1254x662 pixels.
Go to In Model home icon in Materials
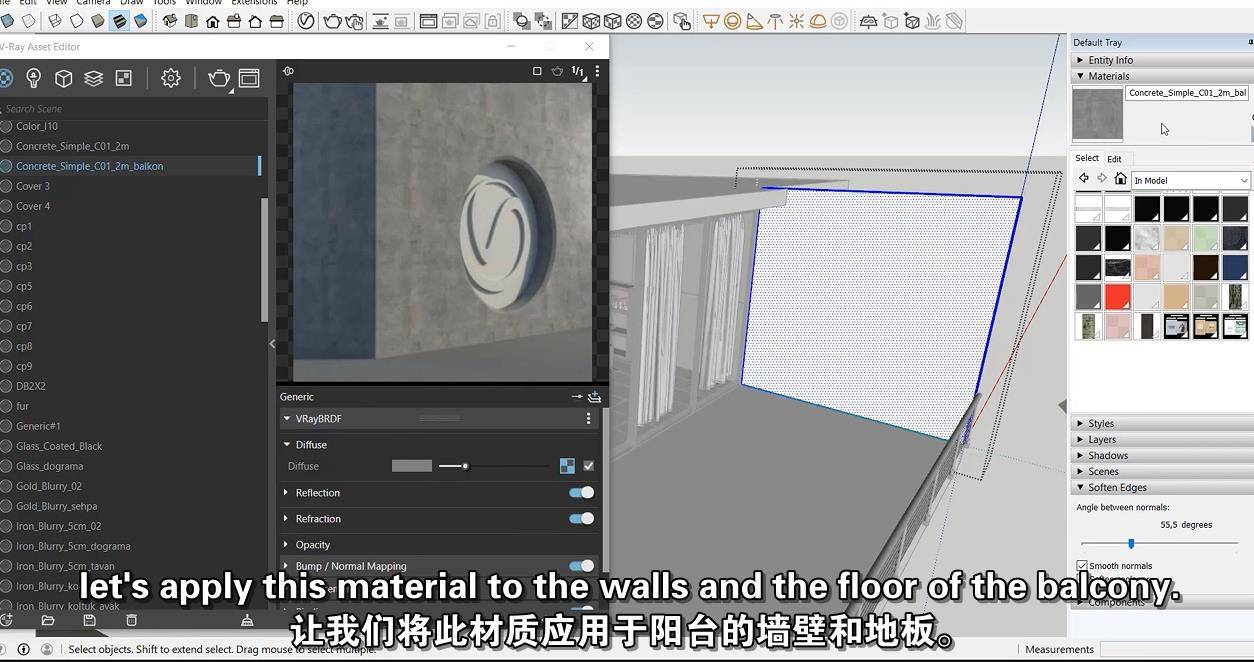1120,179
